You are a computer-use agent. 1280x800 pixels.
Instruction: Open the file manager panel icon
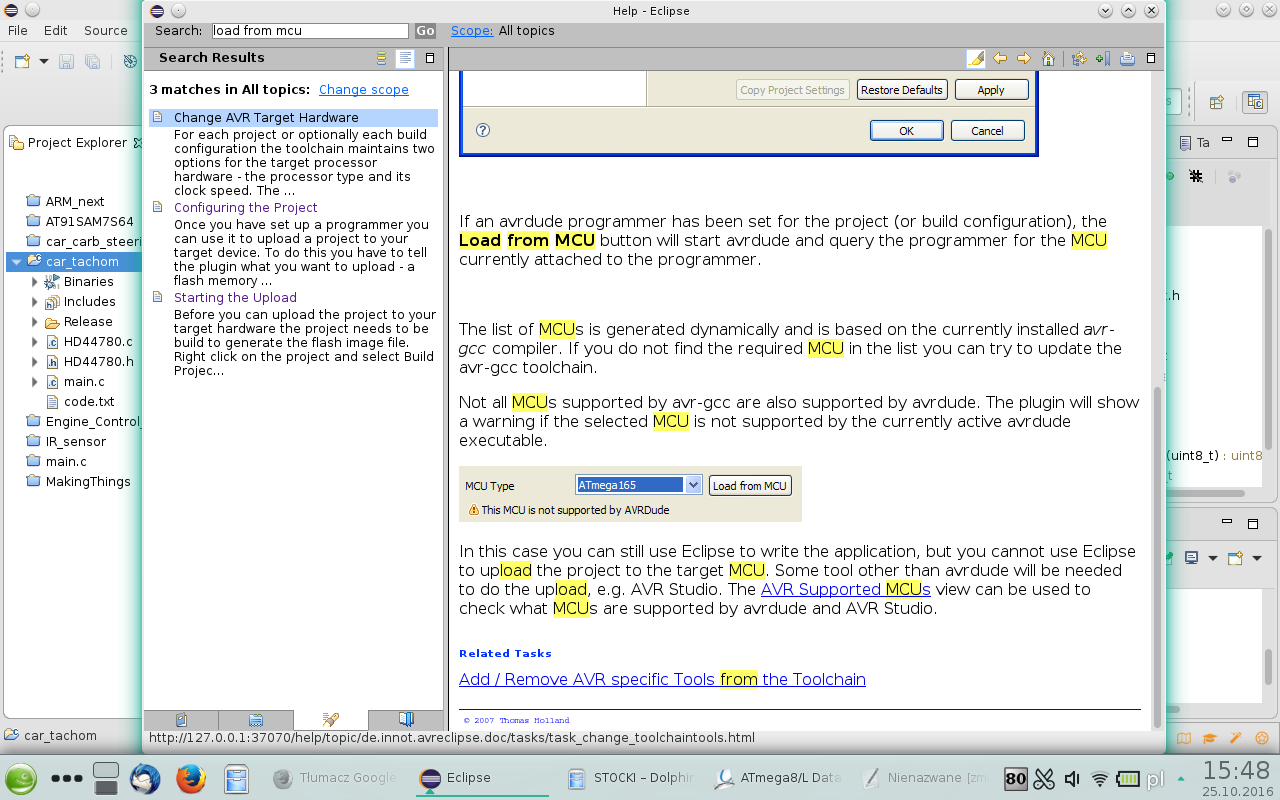click(x=236, y=778)
